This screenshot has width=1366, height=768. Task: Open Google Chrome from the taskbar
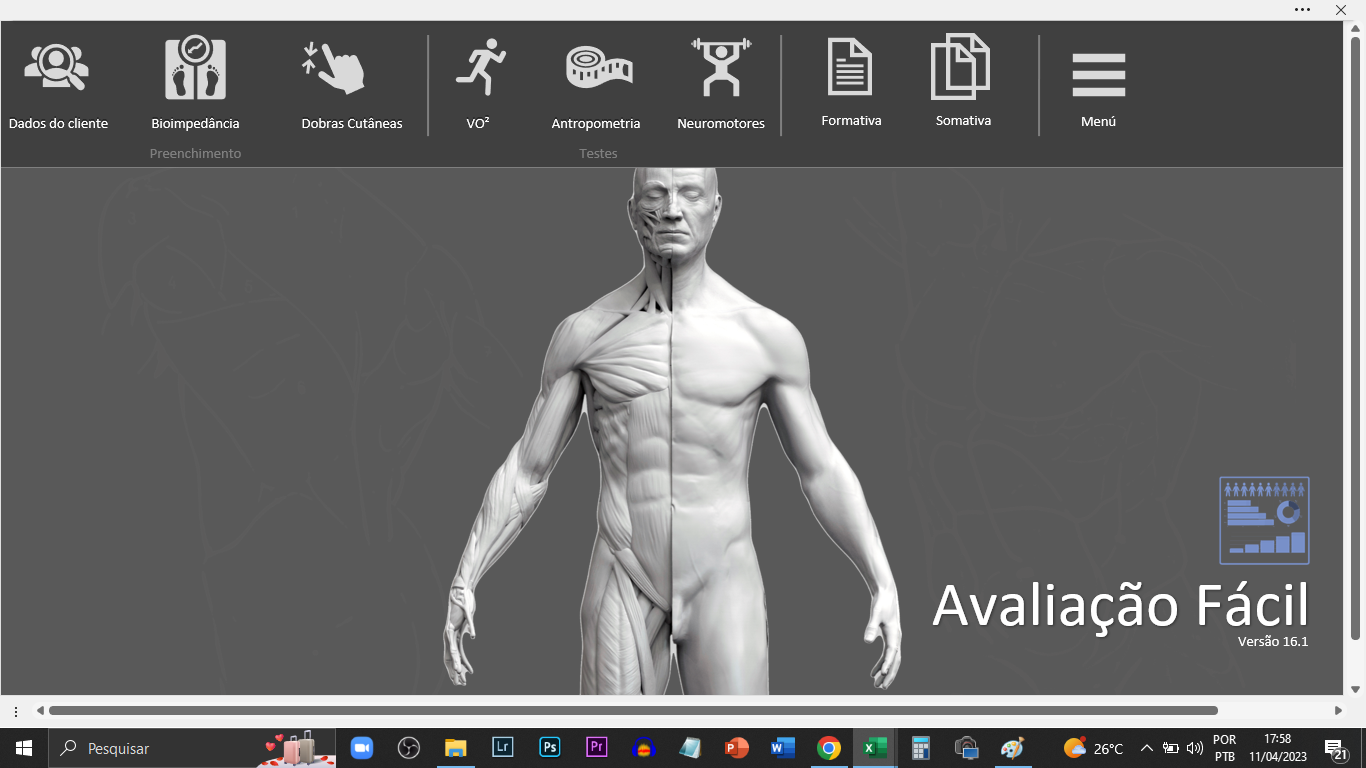828,748
